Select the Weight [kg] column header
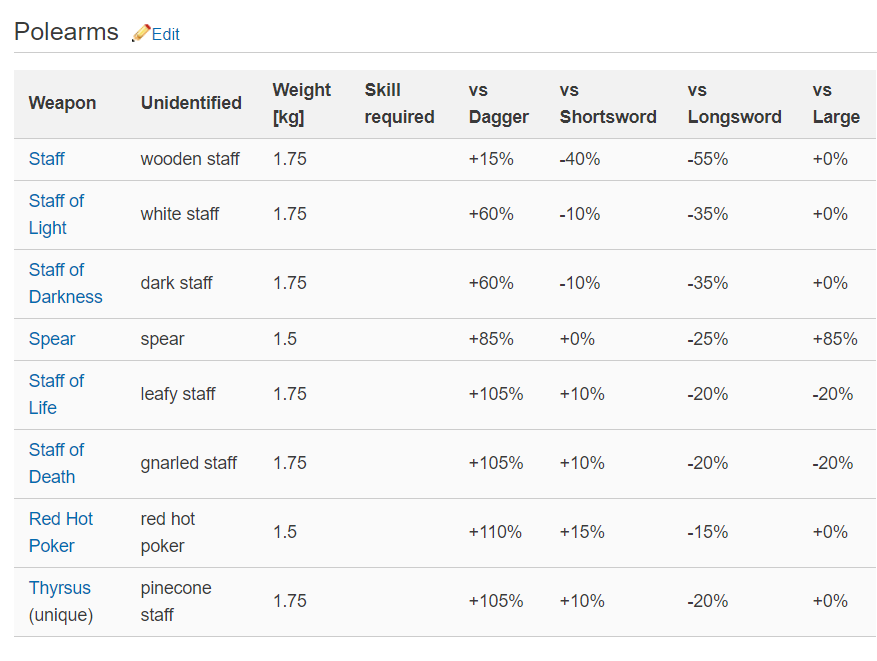The image size is (877, 661). click(x=301, y=103)
